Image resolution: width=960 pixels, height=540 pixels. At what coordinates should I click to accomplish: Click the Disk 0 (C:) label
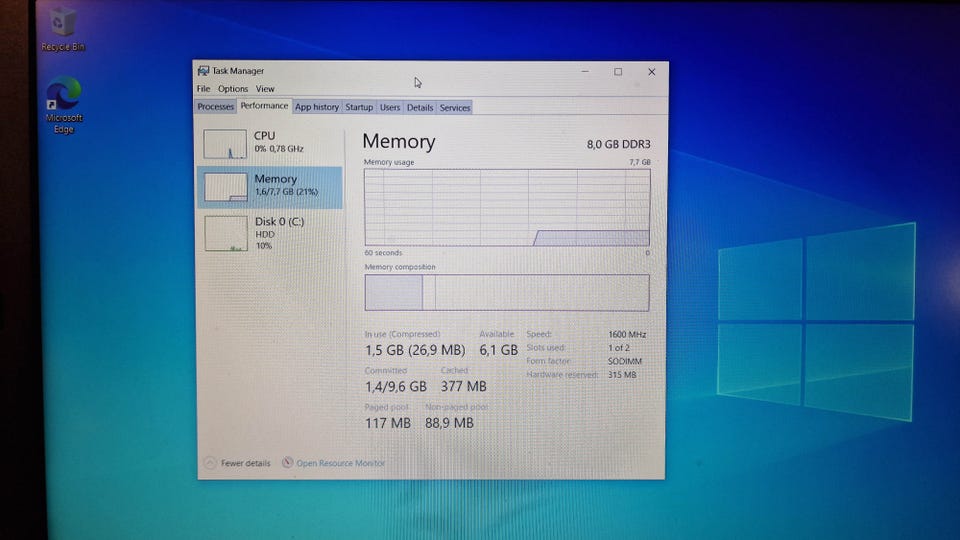point(279,222)
